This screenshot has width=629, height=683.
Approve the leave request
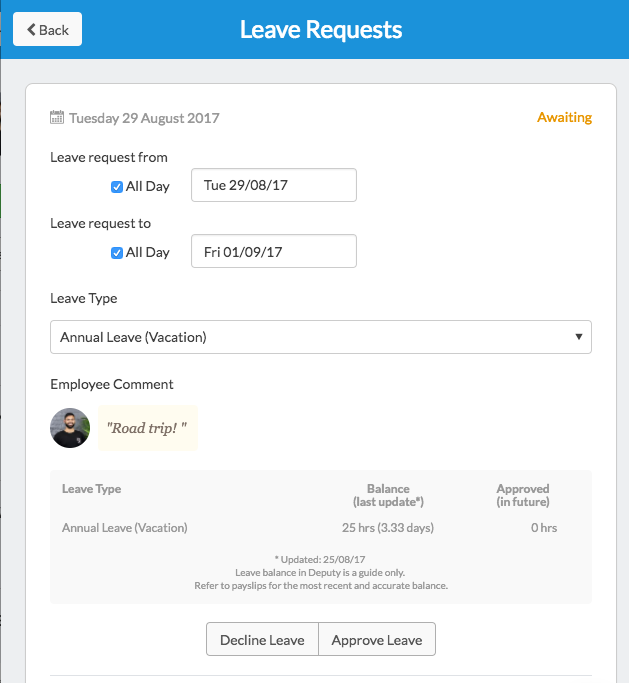click(377, 640)
